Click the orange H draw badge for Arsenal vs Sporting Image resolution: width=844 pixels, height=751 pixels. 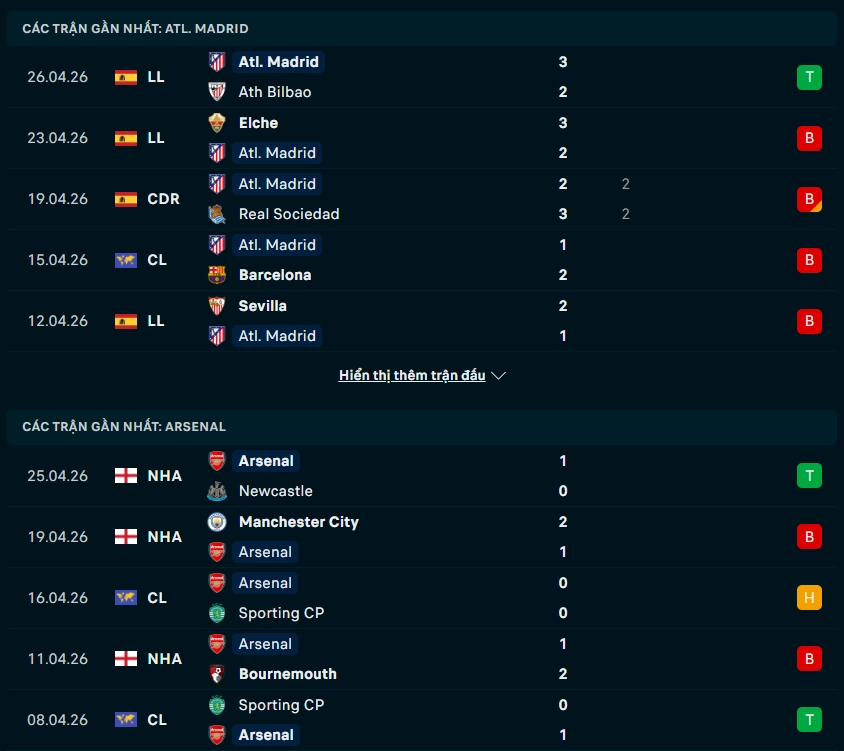(809, 597)
